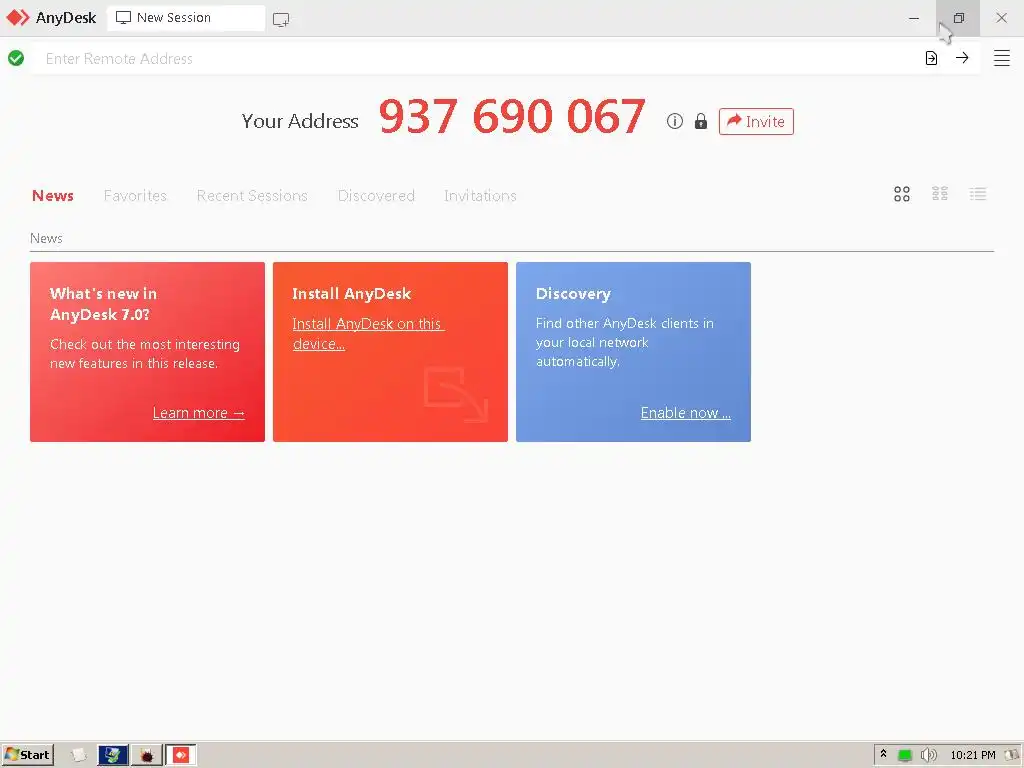Click the lock password icon
Viewport: 1024px width, 768px height.
click(x=701, y=121)
